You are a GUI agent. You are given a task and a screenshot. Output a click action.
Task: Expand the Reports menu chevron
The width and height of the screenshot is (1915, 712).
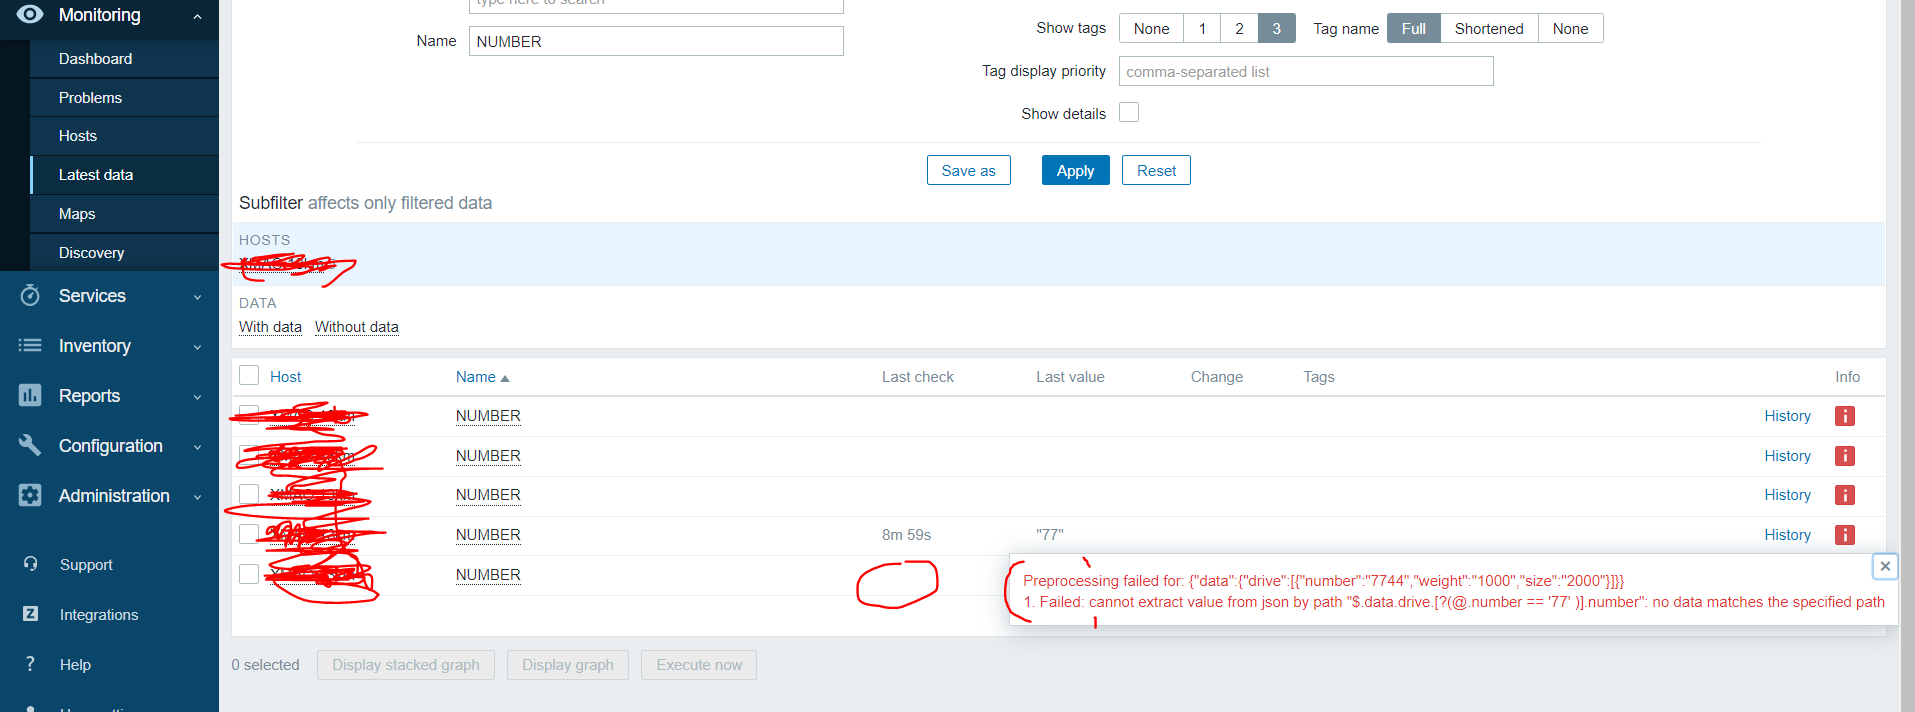[x=197, y=397]
